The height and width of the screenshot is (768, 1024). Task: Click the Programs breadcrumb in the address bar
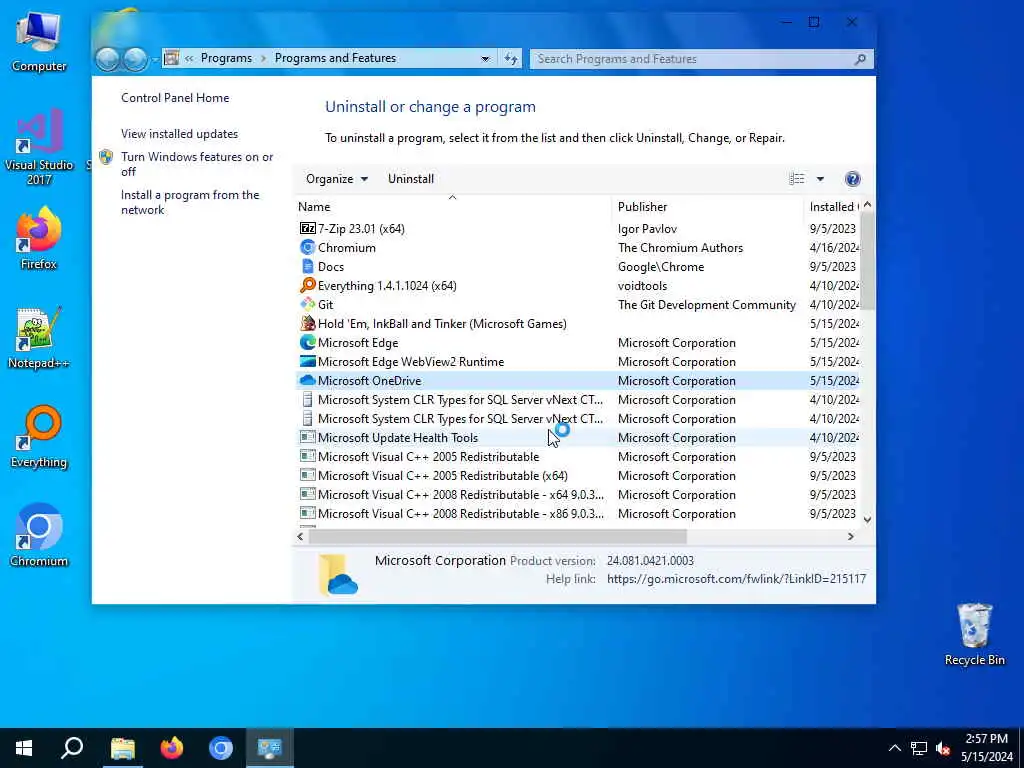click(x=226, y=58)
